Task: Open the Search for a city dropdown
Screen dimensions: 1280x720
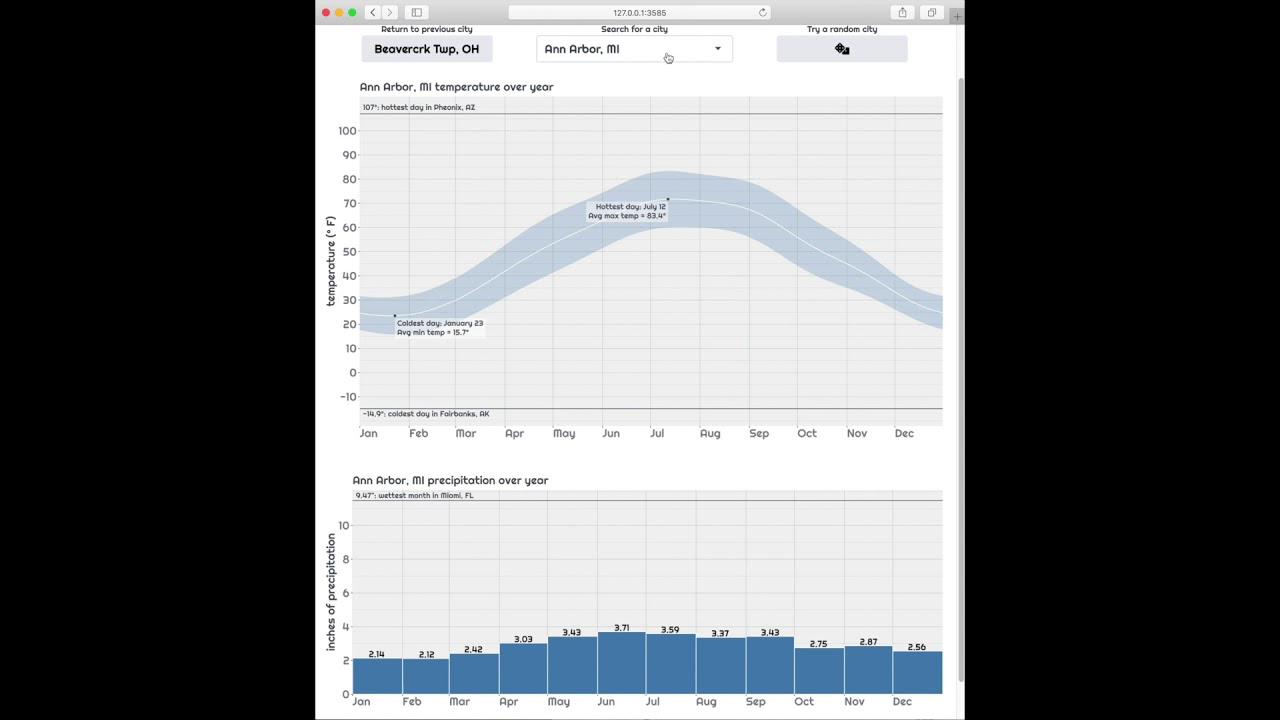Action: (634, 48)
